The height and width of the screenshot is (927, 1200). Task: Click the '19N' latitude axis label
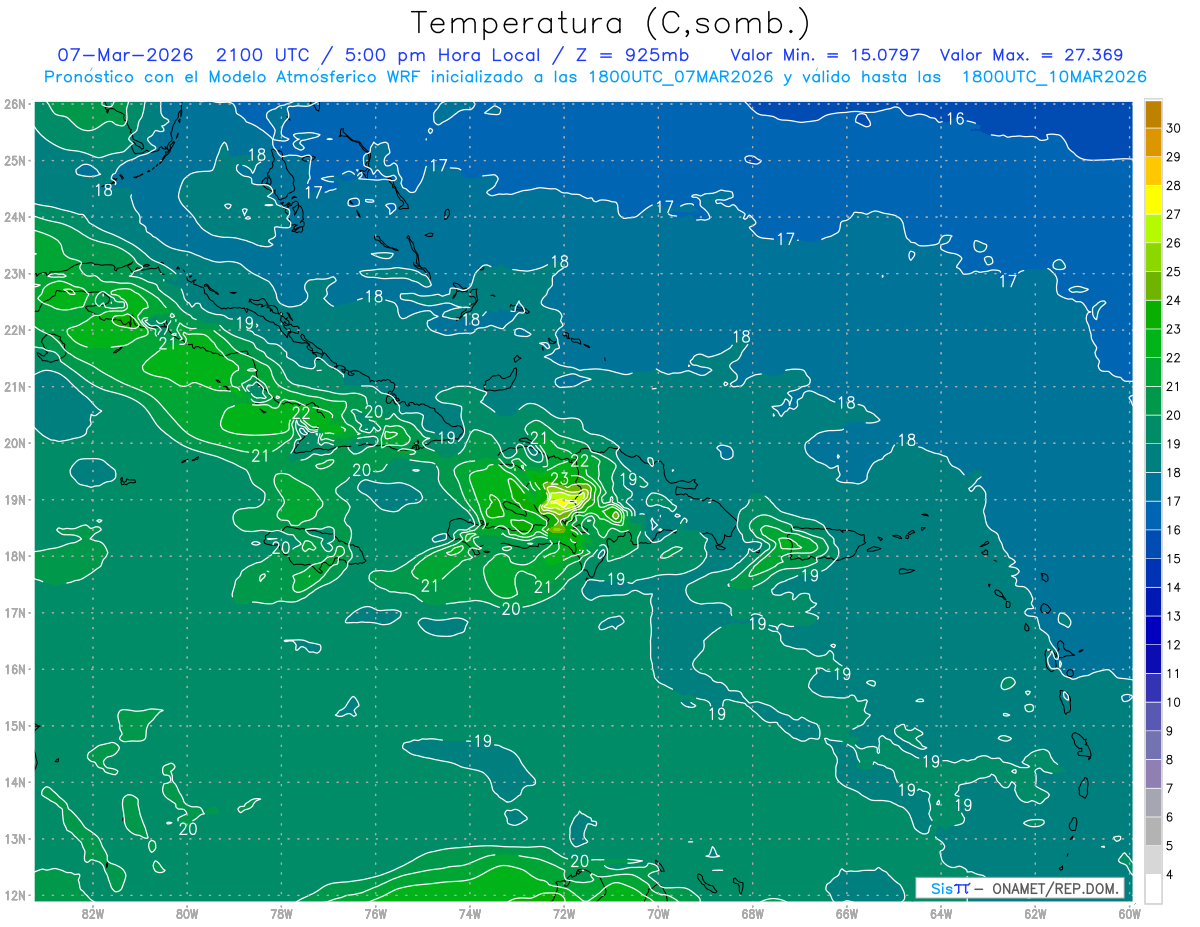(15, 500)
